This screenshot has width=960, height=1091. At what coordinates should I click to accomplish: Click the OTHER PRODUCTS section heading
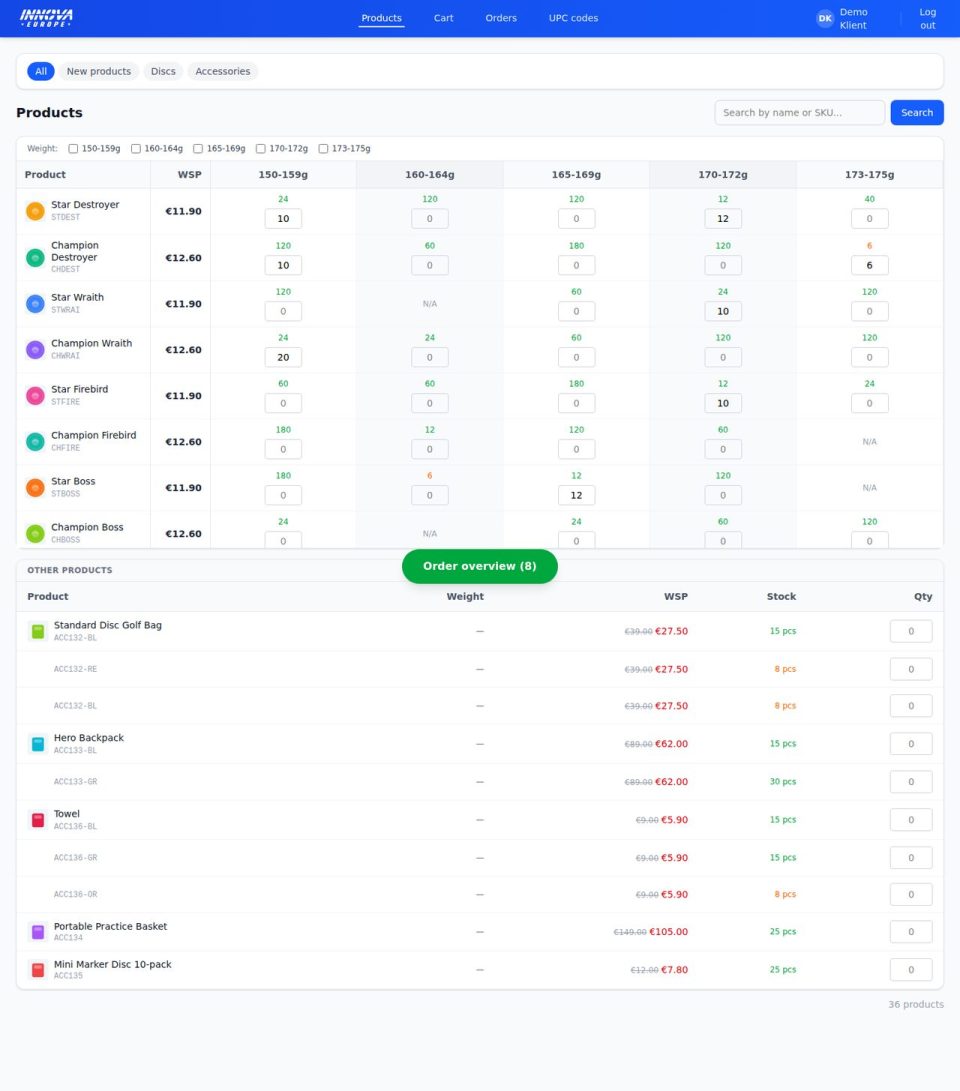click(70, 570)
